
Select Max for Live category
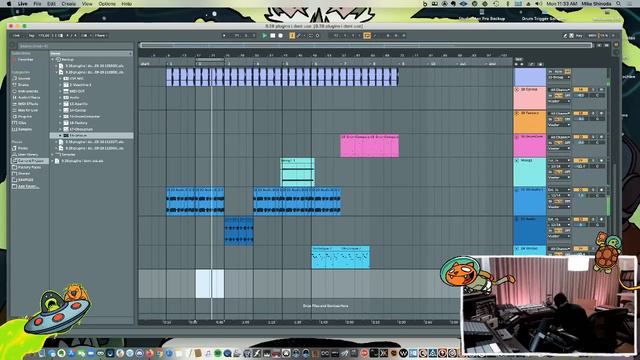pyautogui.click(x=28, y=110)
